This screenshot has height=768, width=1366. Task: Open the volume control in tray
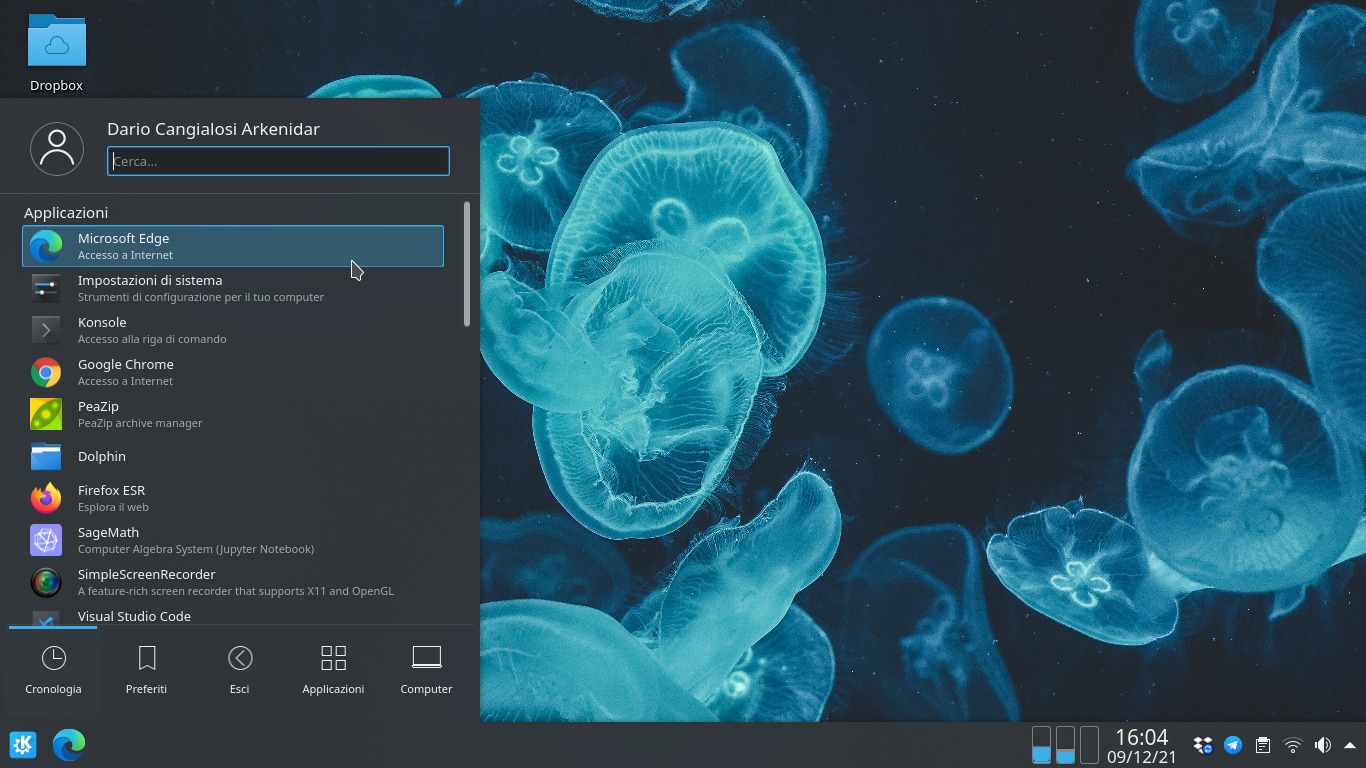pyautogui.click(x=1323, y=745)
